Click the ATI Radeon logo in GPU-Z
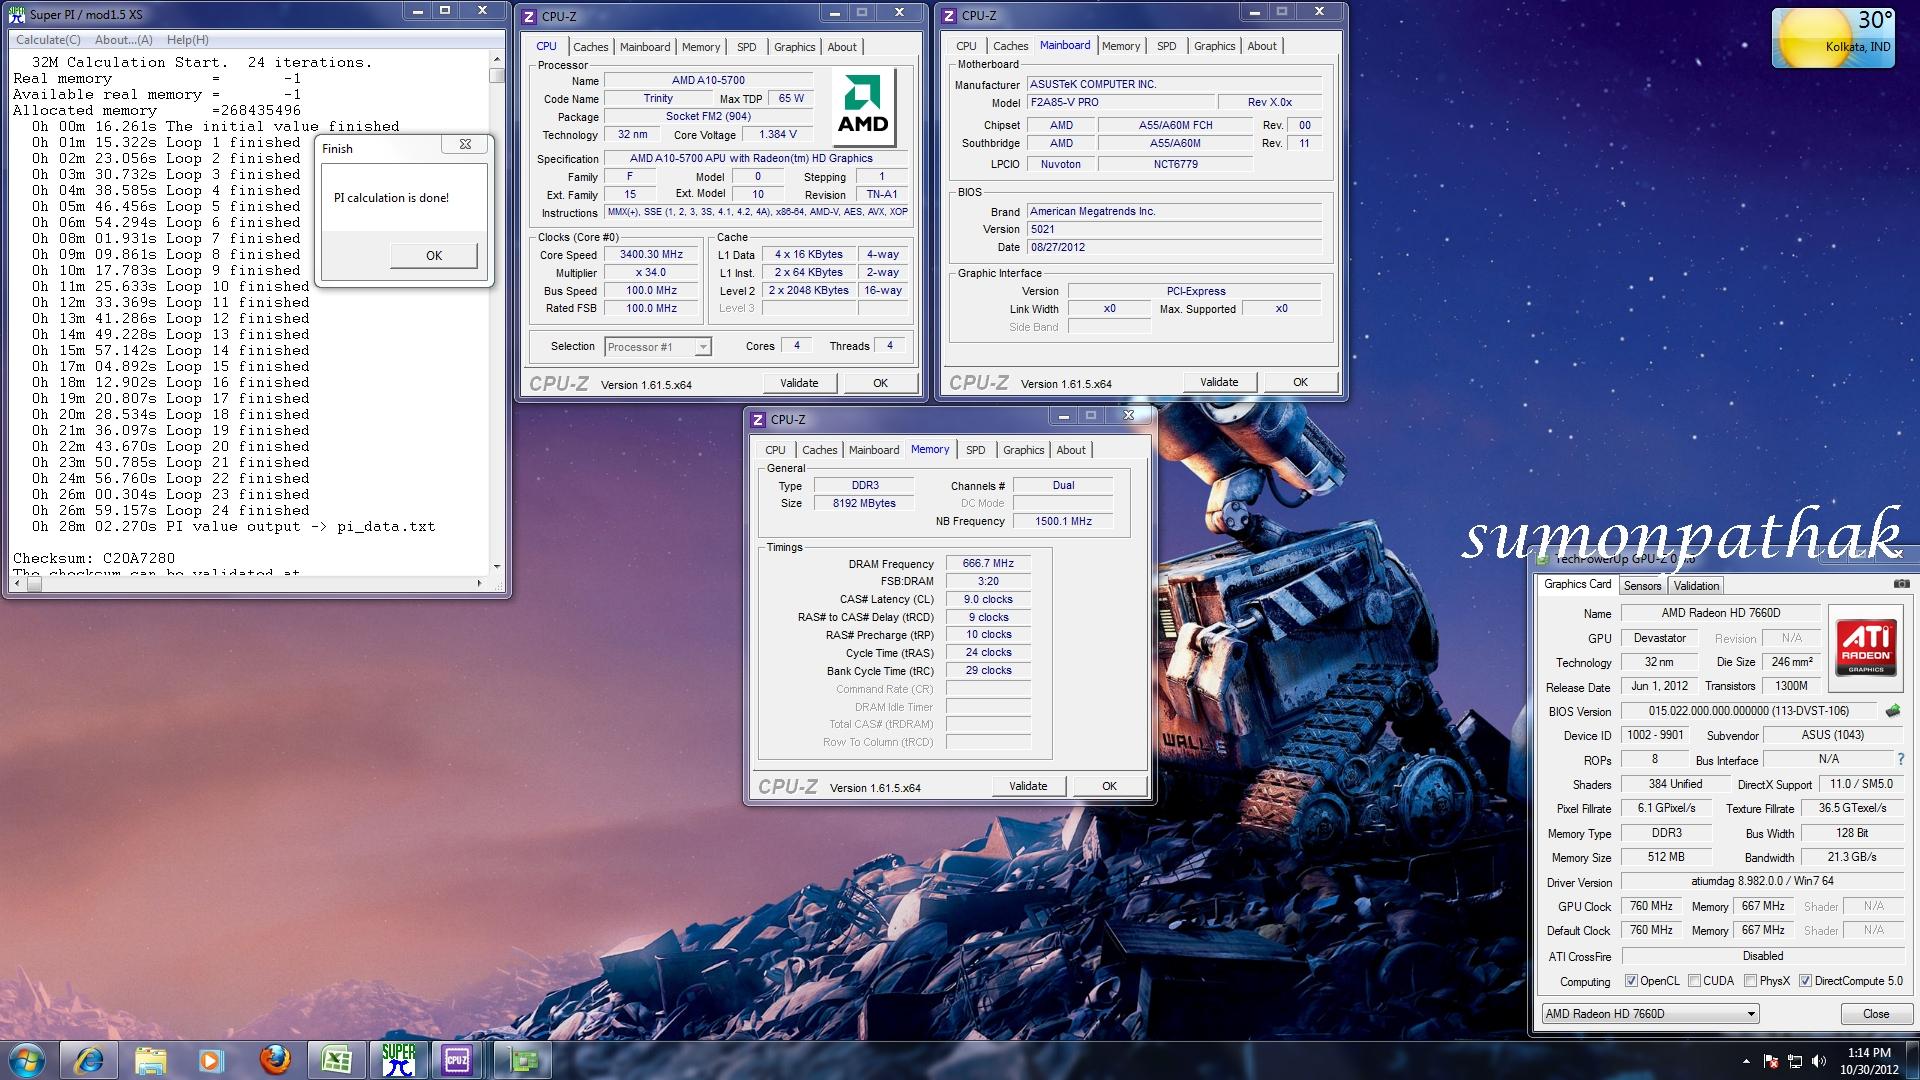The image size is (1920, 1080). click(1866, 648)
